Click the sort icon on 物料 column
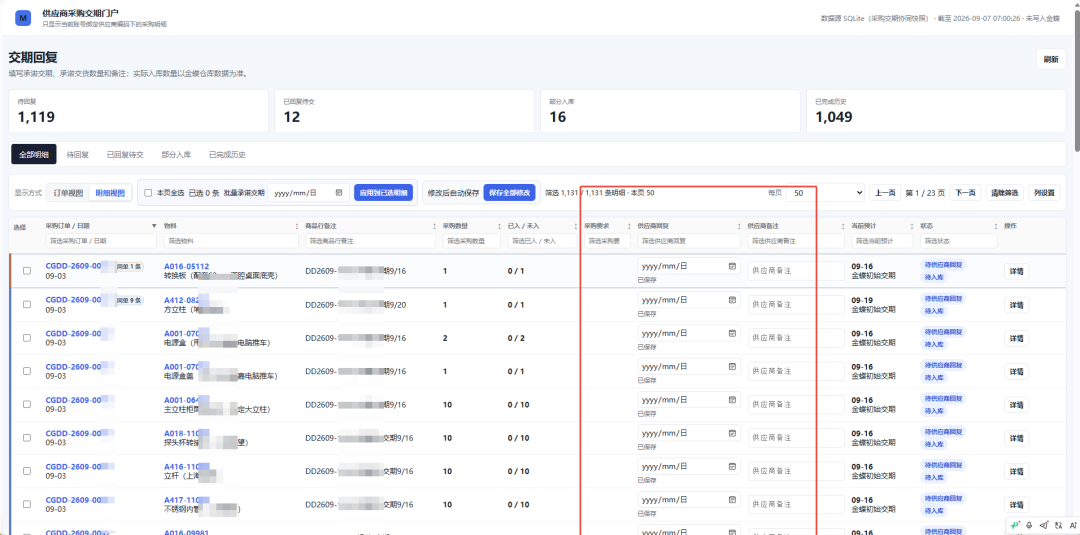Screen dimensions: 1080x535 (x=296, y=226)
